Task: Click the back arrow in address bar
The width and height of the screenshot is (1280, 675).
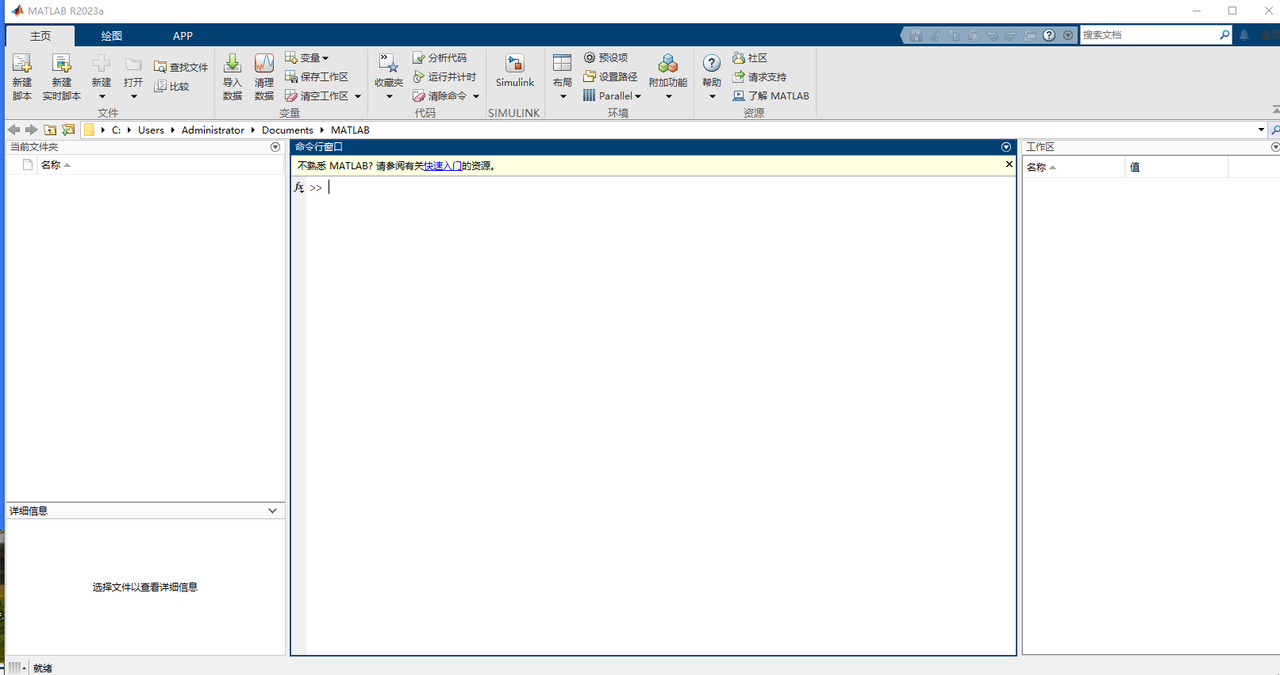Action: 14,130
